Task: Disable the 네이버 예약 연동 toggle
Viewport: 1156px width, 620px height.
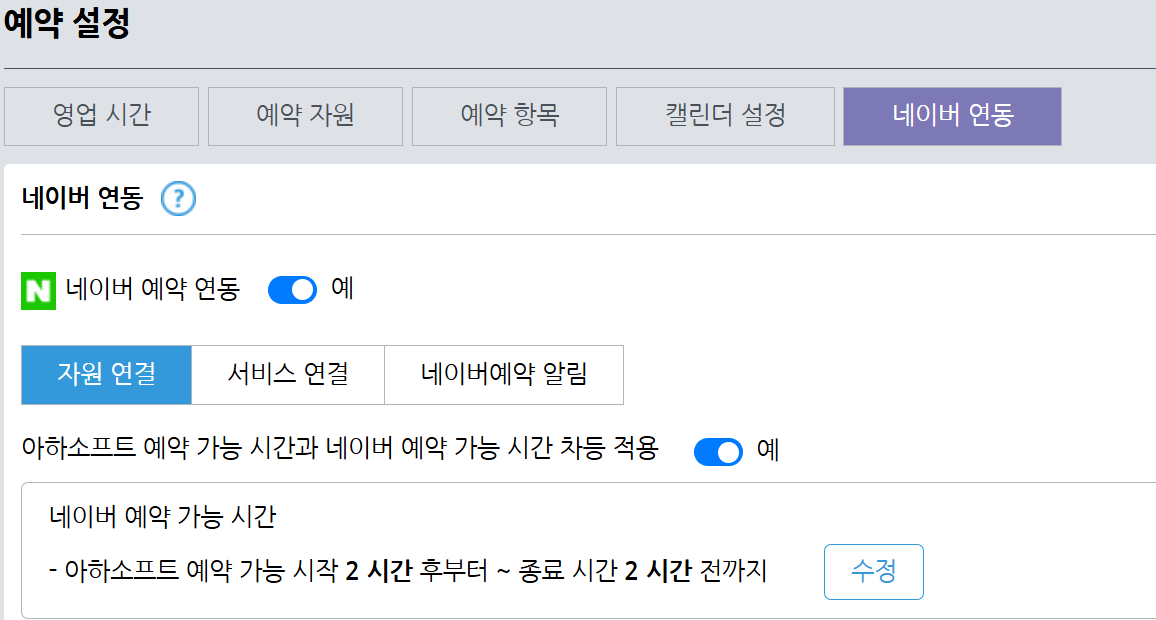Action: (291, 289)
